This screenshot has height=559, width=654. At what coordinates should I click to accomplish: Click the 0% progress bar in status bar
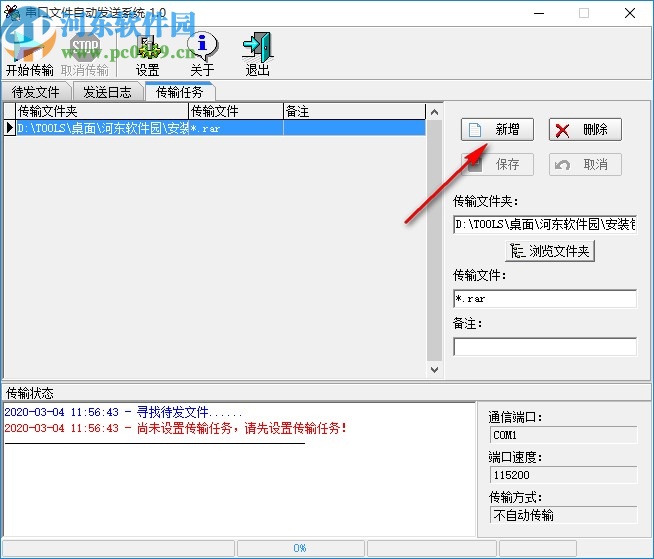tap(300, 548)
